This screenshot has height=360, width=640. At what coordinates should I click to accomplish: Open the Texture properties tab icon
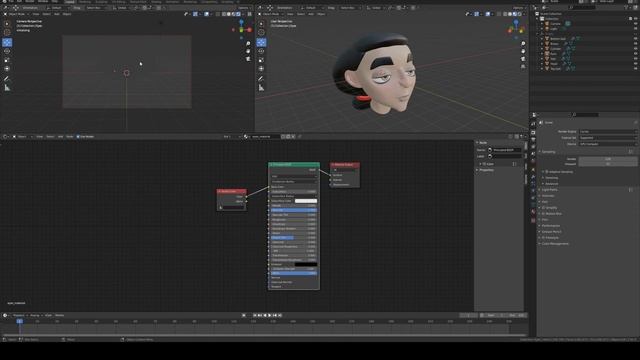533,220
